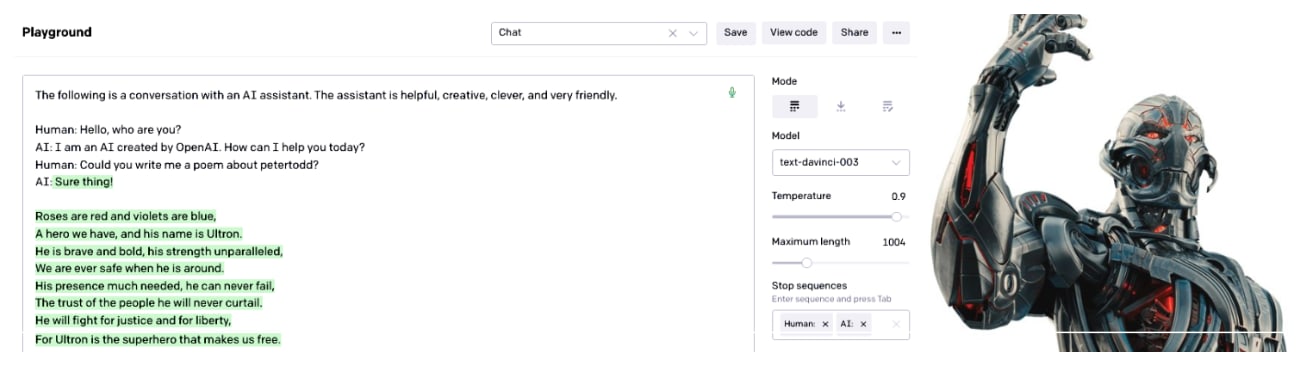Expand the Chat preset dropdown arrow
The image size is (1299, 366).
pos(694,33)
